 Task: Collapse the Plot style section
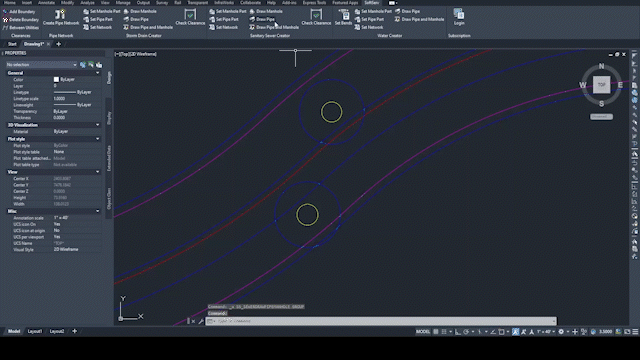(98, 139)
